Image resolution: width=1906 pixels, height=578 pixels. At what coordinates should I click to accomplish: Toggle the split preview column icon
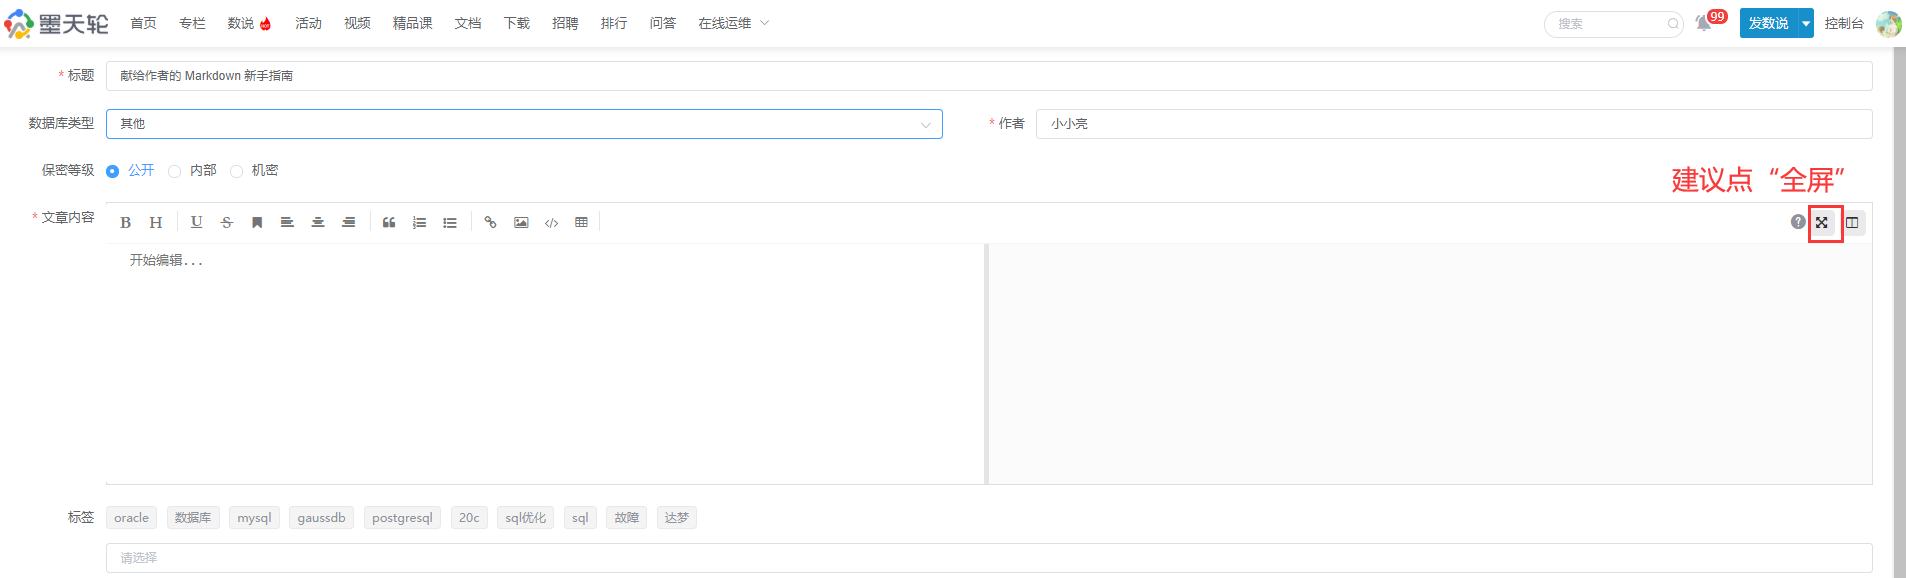point(1852,222)
